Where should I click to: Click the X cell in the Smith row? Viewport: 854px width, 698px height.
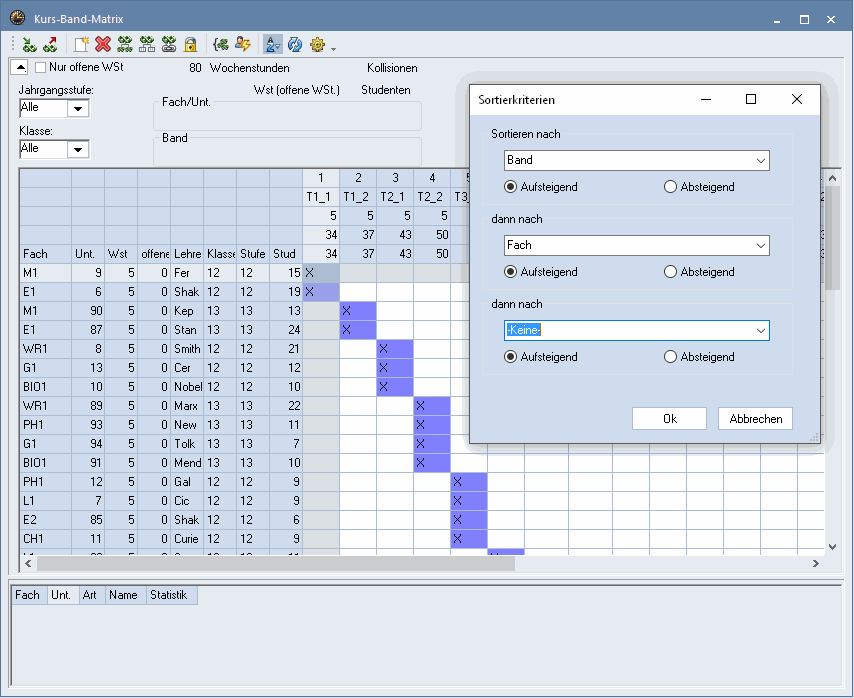coord(395,349)
